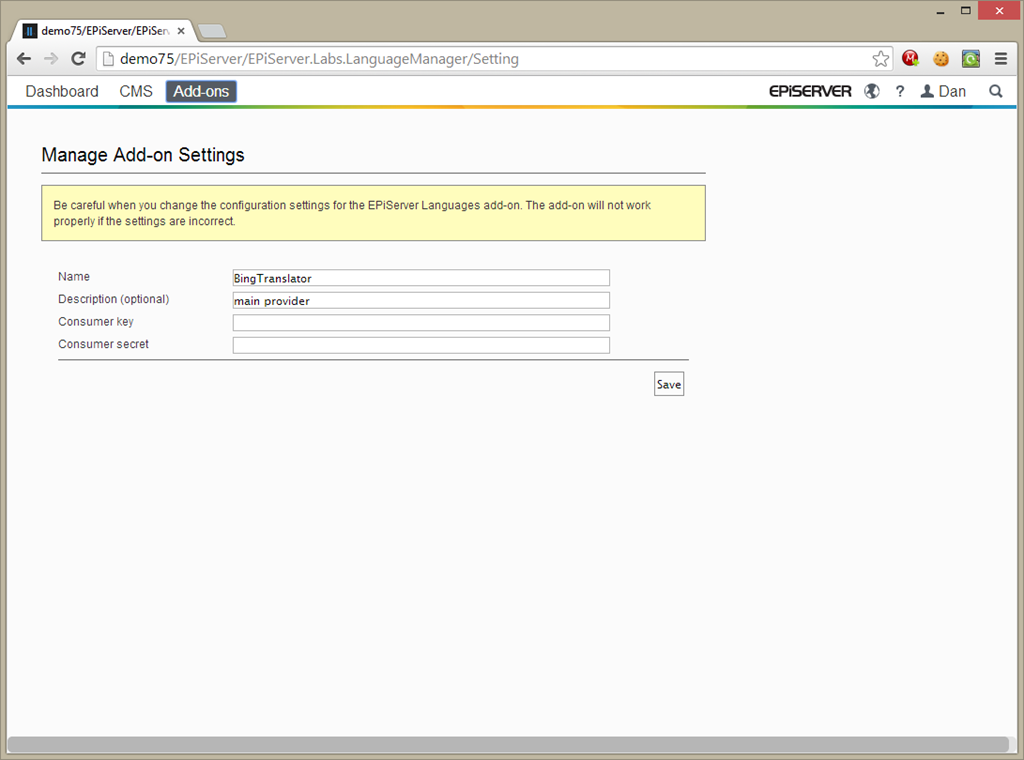Bookmark this page with the star icon
This screenshot has height=760, width=1024.
(880, 59)
